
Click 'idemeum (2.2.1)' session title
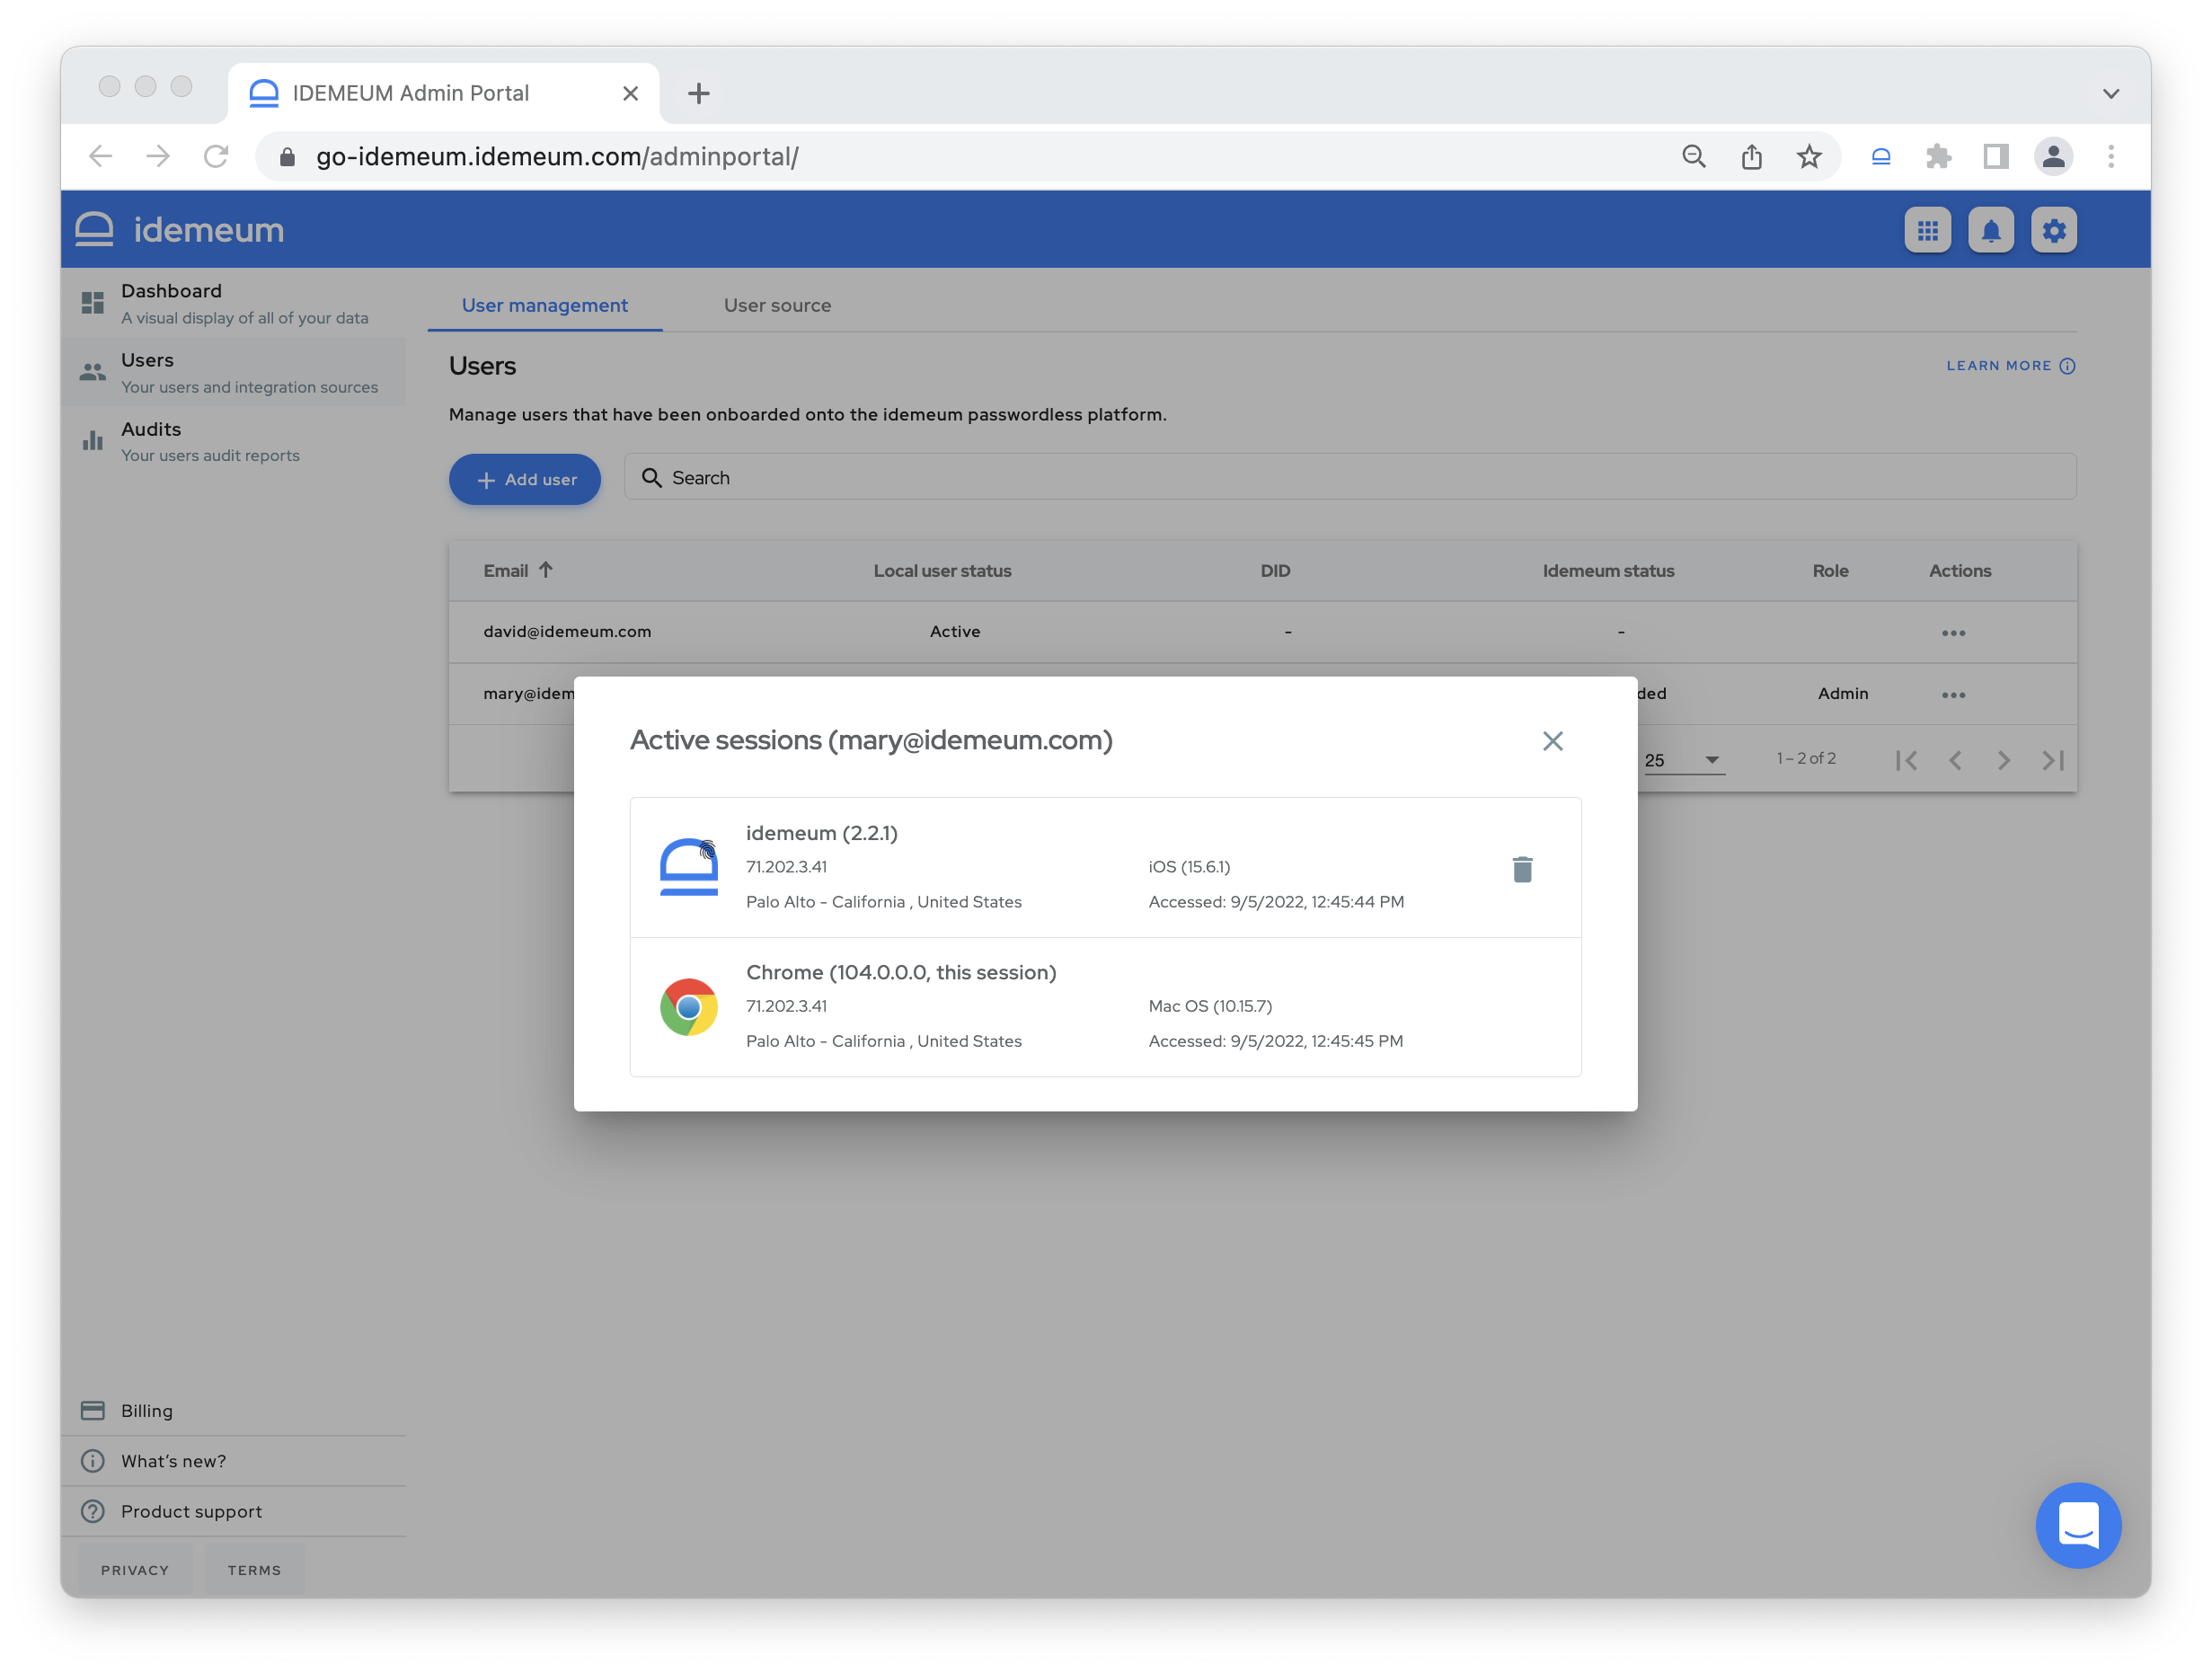[x=821, y=833]
